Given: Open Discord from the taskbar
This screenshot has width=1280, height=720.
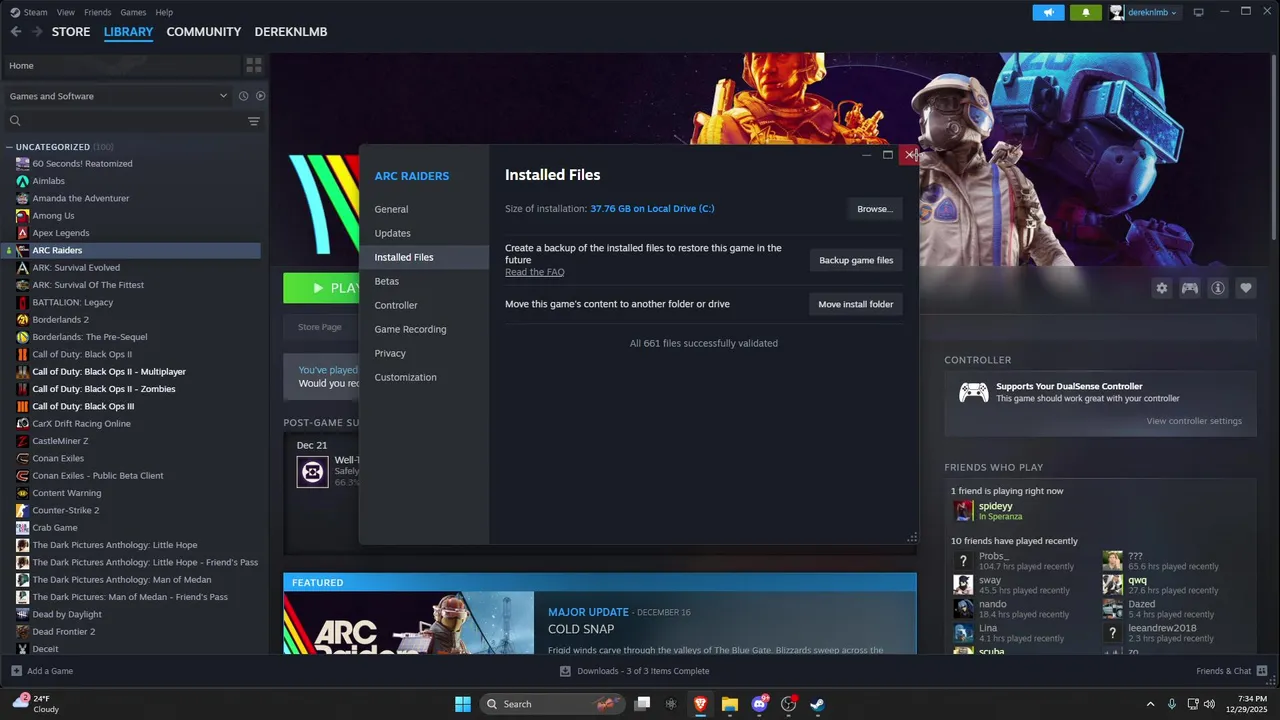Looking at the screenshot, I should point(759,704).
